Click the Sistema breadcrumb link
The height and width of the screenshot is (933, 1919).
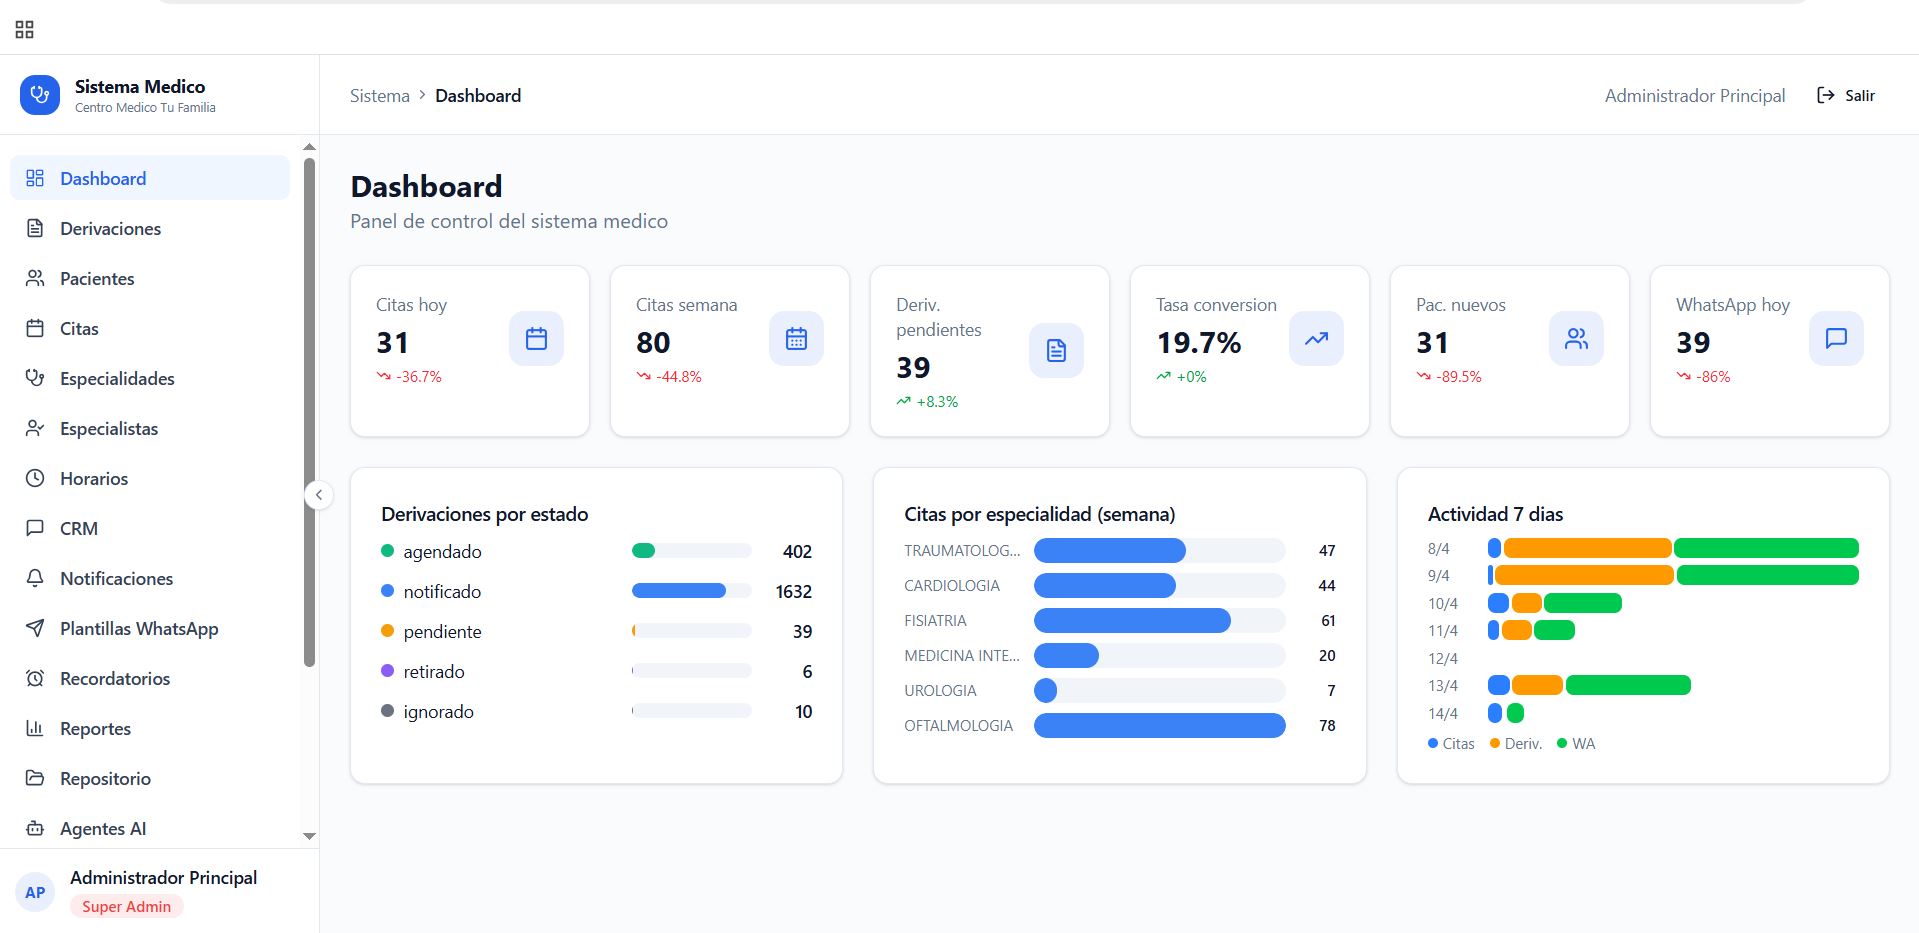[x=380, y=96]
